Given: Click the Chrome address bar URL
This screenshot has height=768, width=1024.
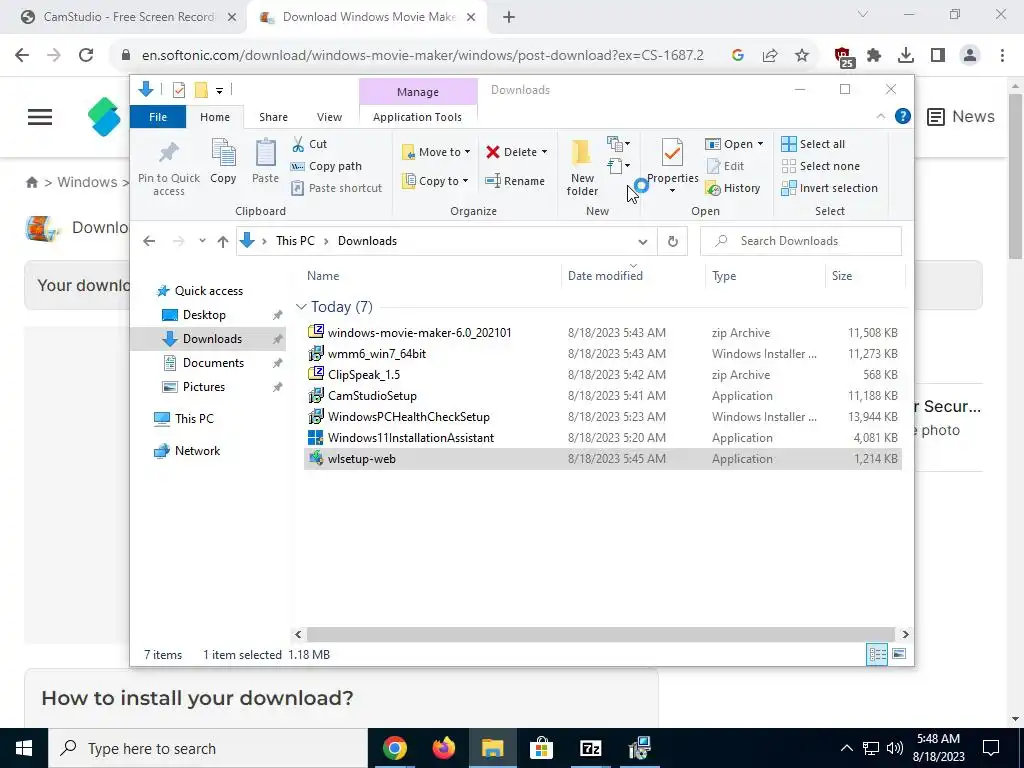Looking at the screenshot, I should 423,56.
